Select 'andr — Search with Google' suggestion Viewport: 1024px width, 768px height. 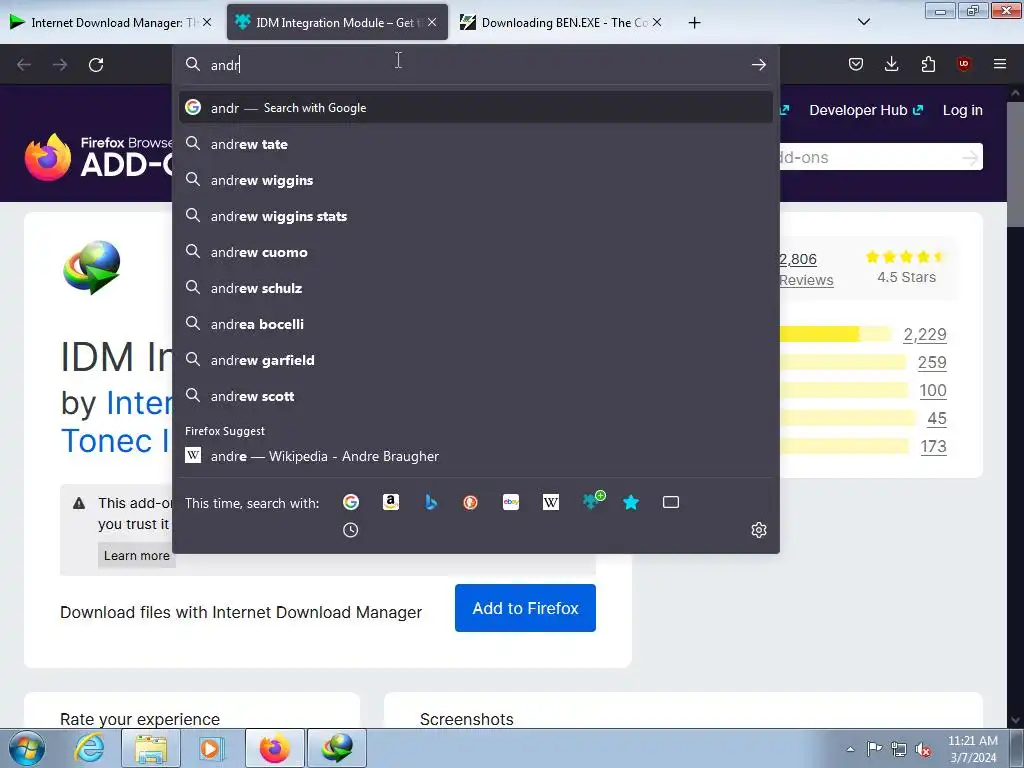click(475, 108)
